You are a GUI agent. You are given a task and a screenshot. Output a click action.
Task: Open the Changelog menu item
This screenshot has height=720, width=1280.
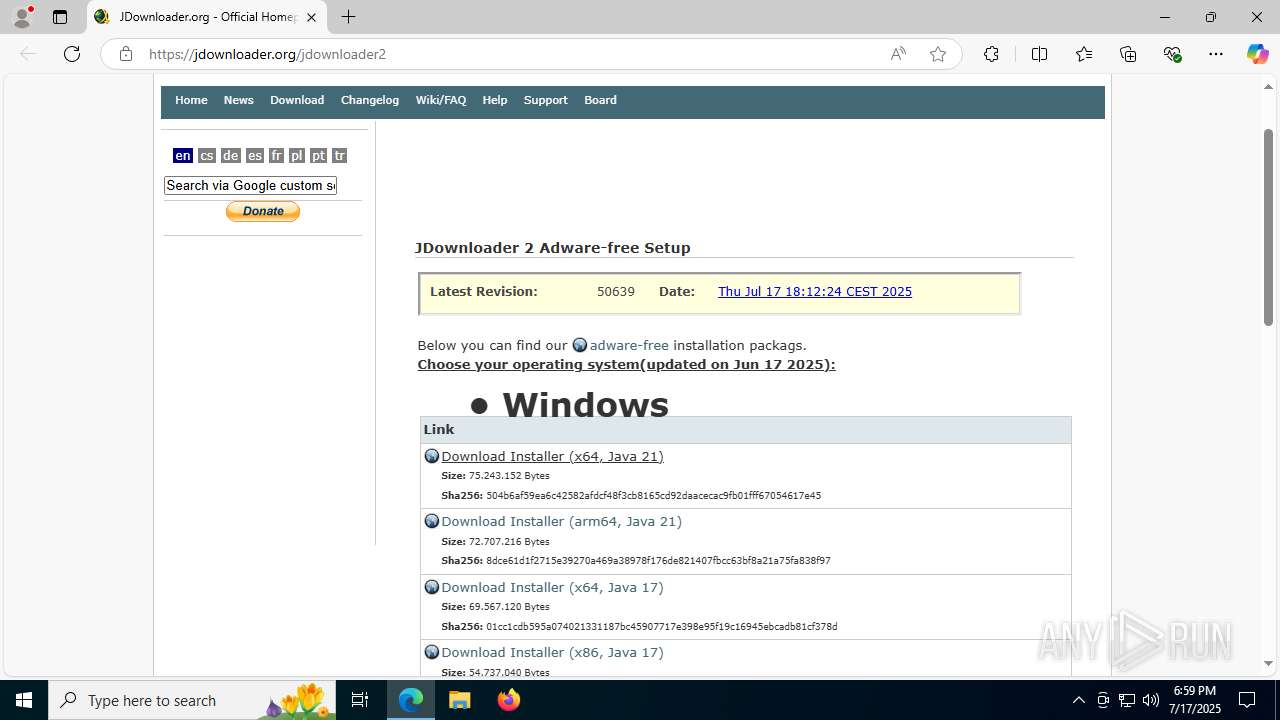tap(370, 100)
